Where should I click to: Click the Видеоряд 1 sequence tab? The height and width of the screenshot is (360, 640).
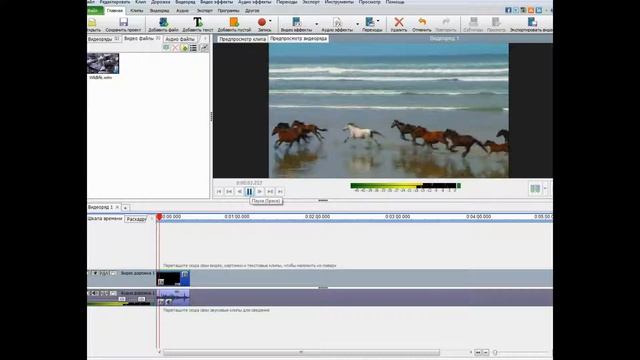[x=100, y=207]
